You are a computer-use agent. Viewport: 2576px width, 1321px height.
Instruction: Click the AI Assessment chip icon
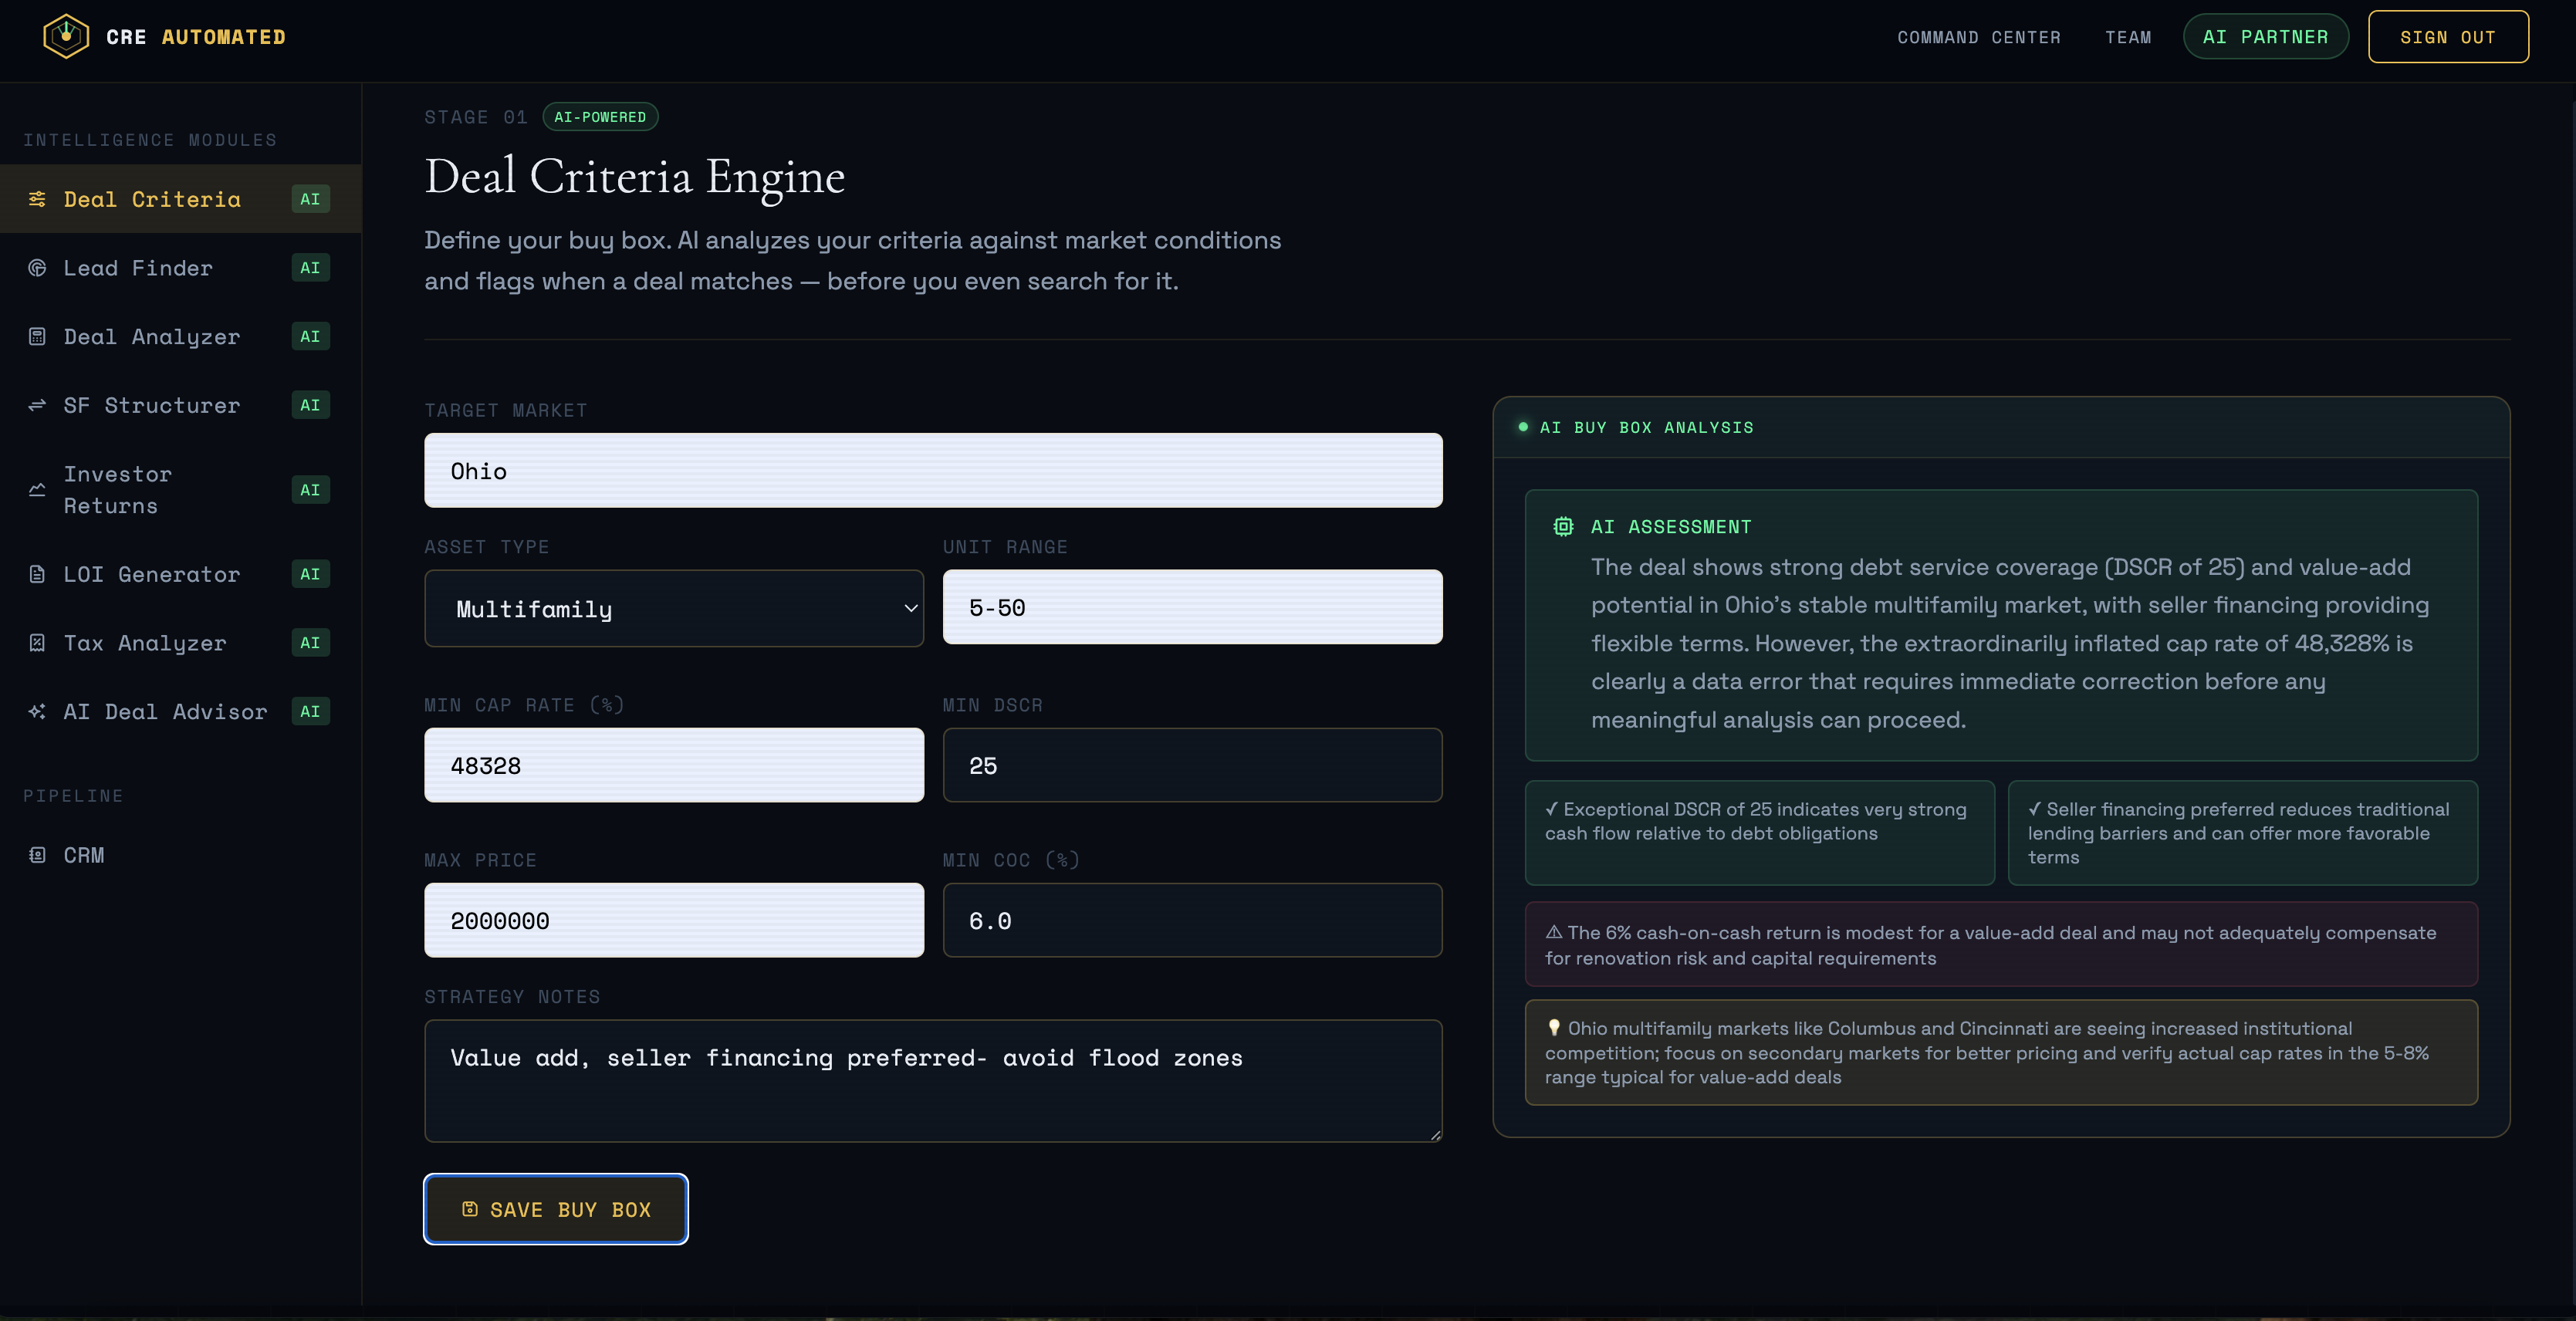pos(1563,527)
